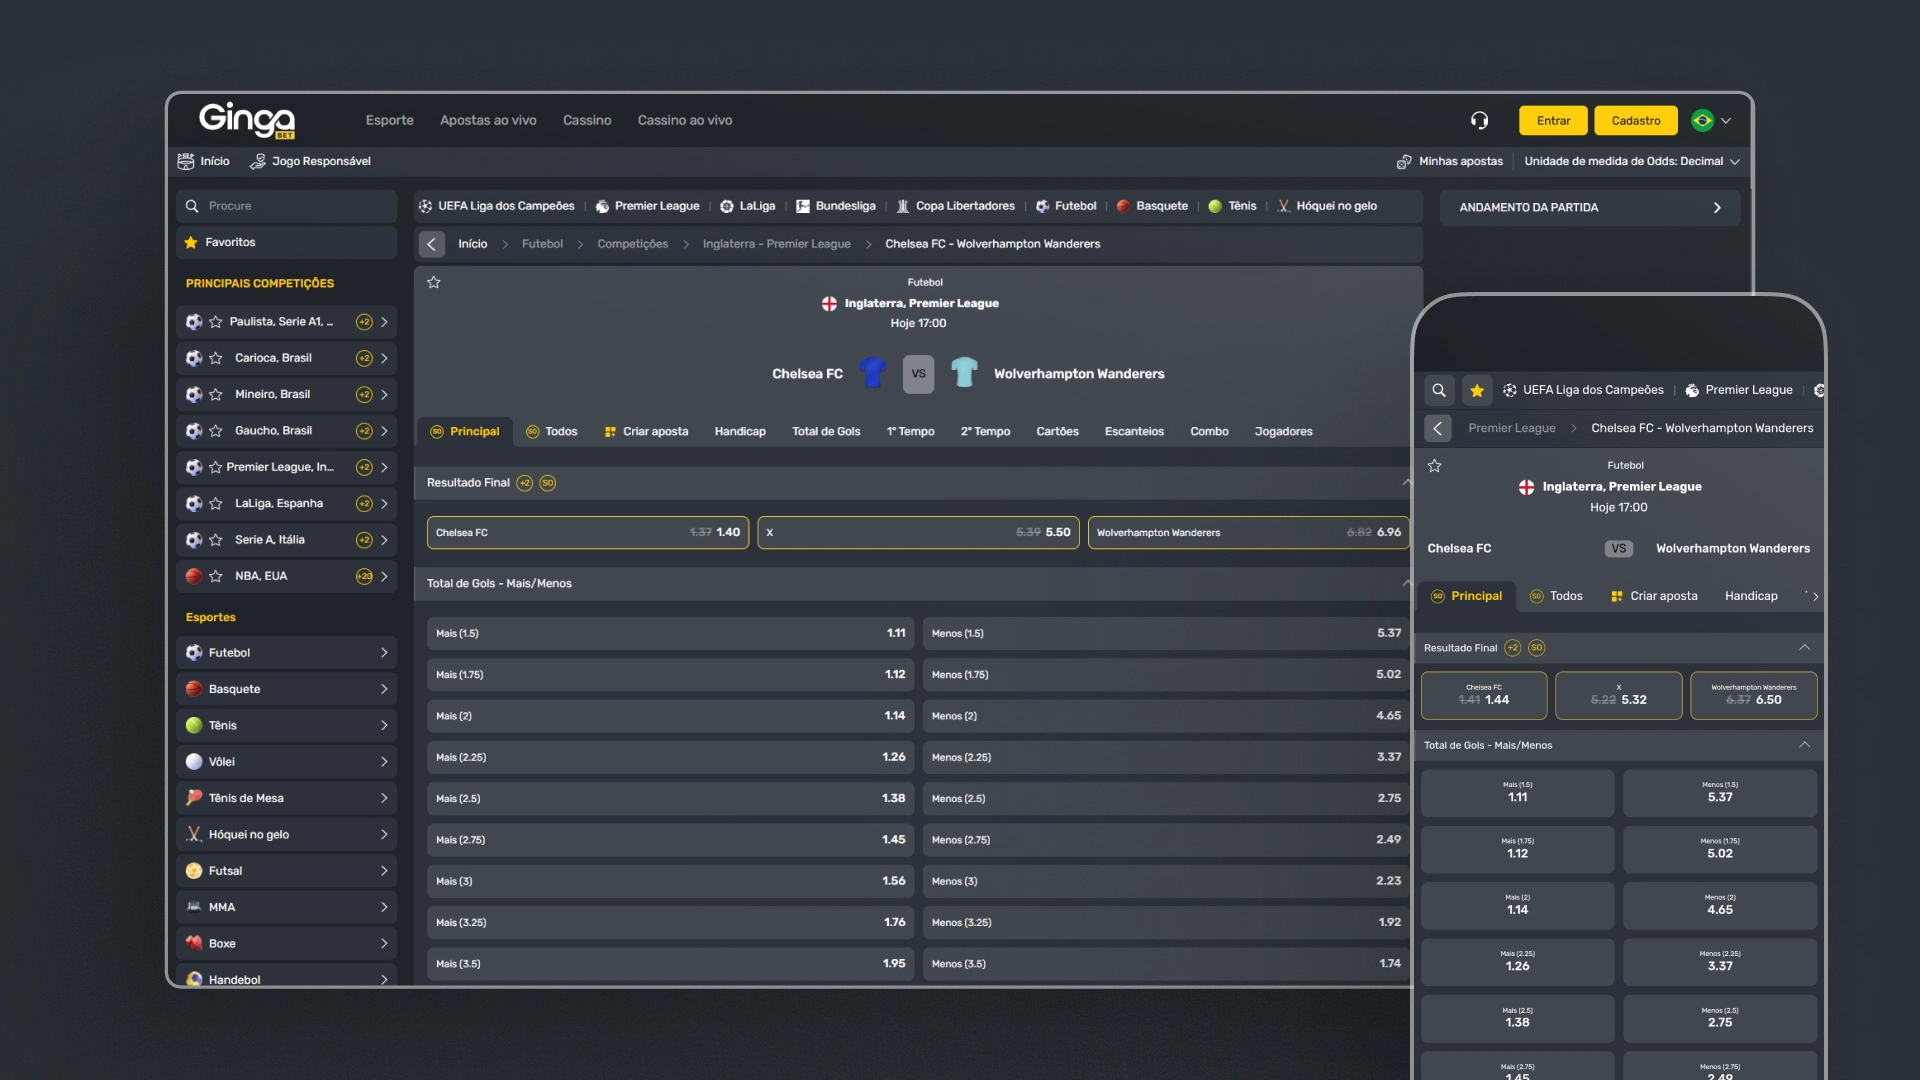Bet on draw X at 5.50
The image size is (1920, 1080).
tap(918, 533)
